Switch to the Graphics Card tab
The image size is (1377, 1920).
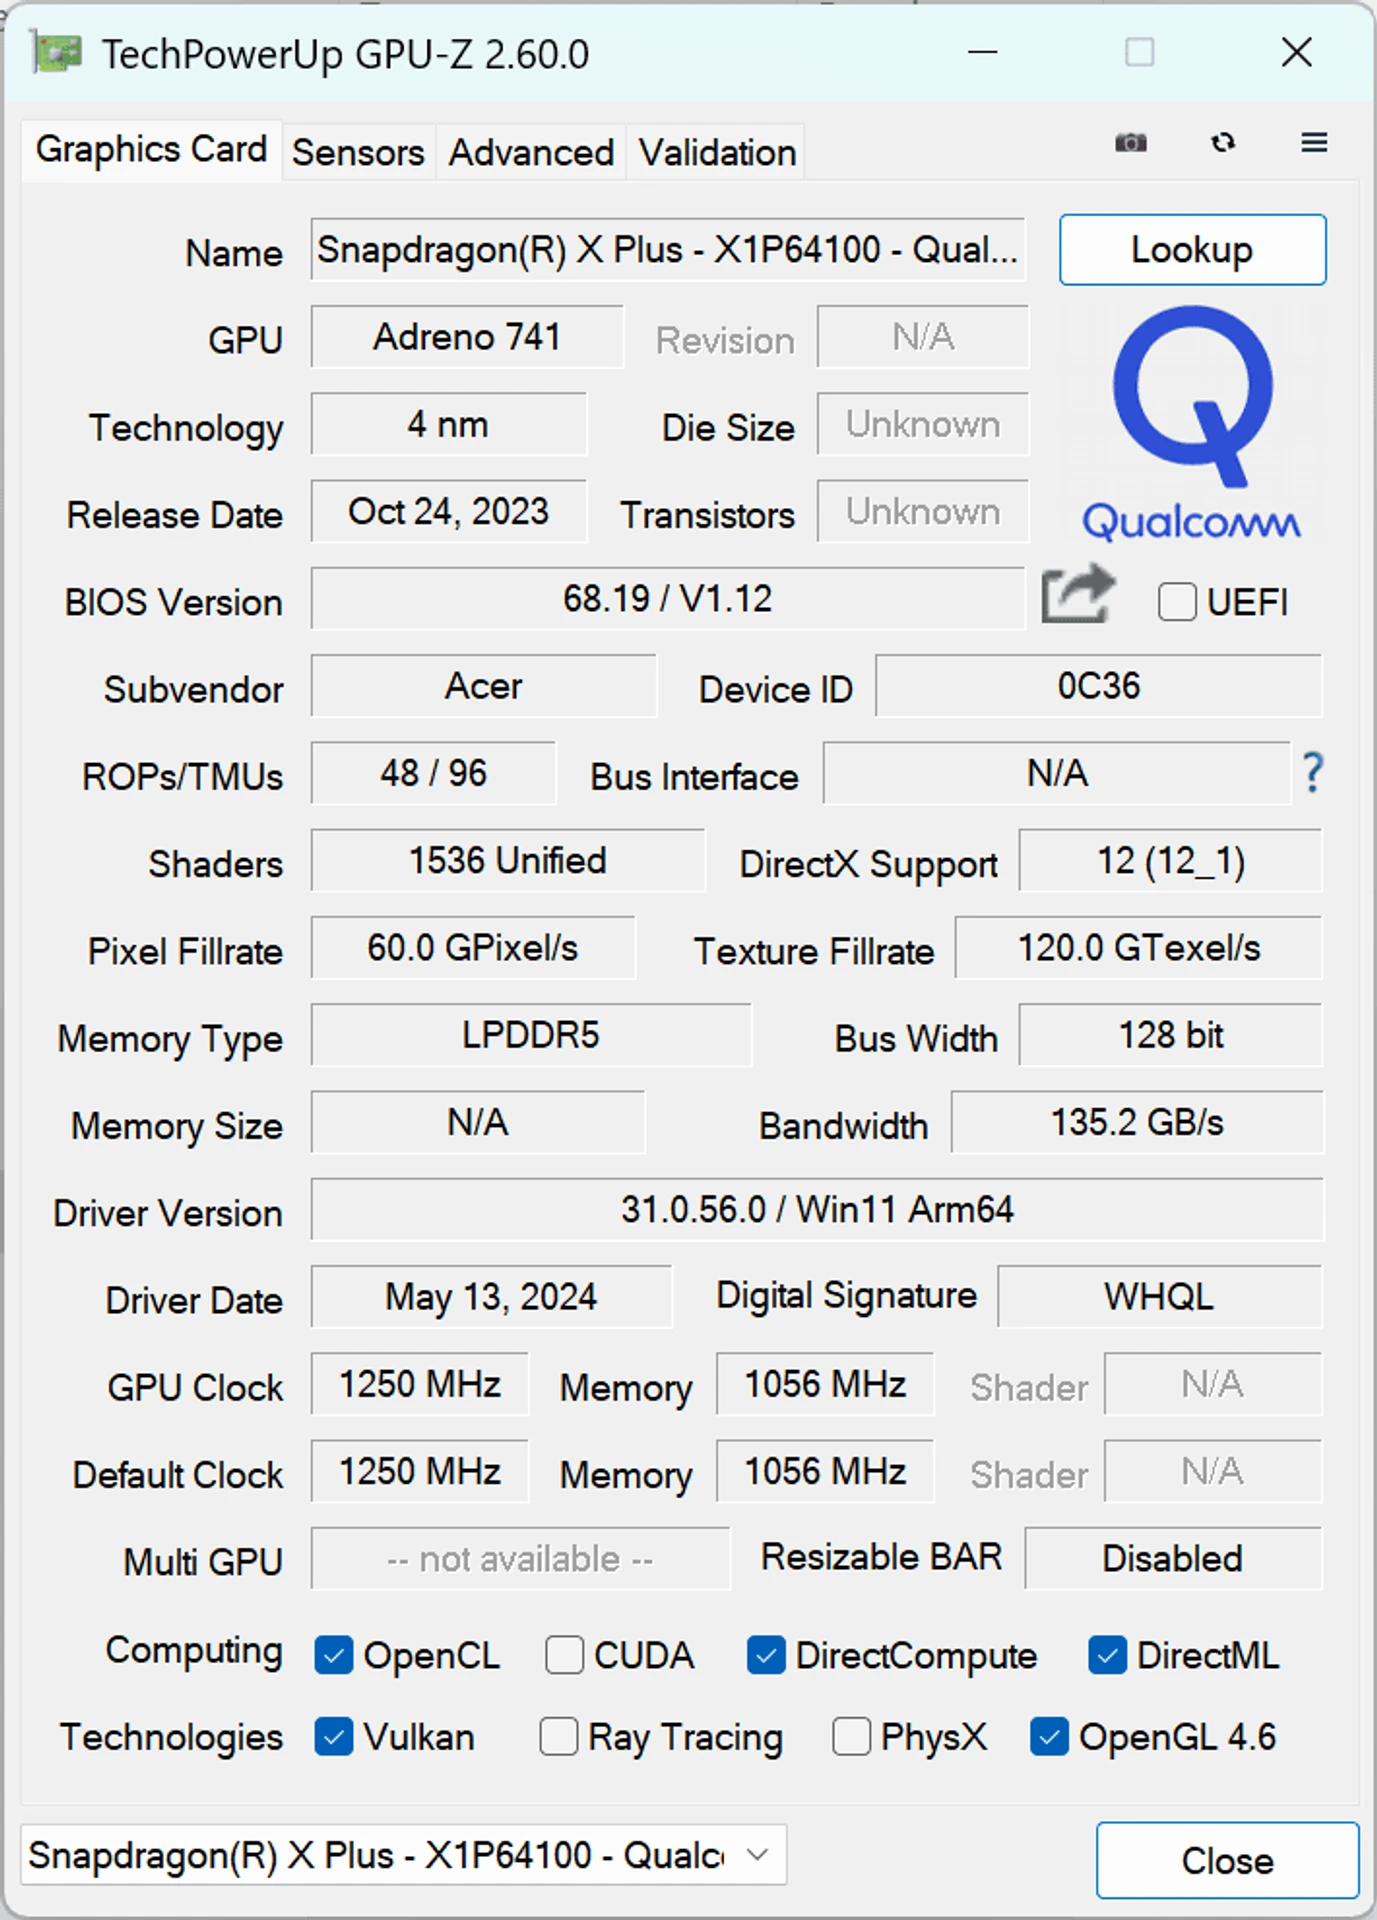tap(151, 150)
